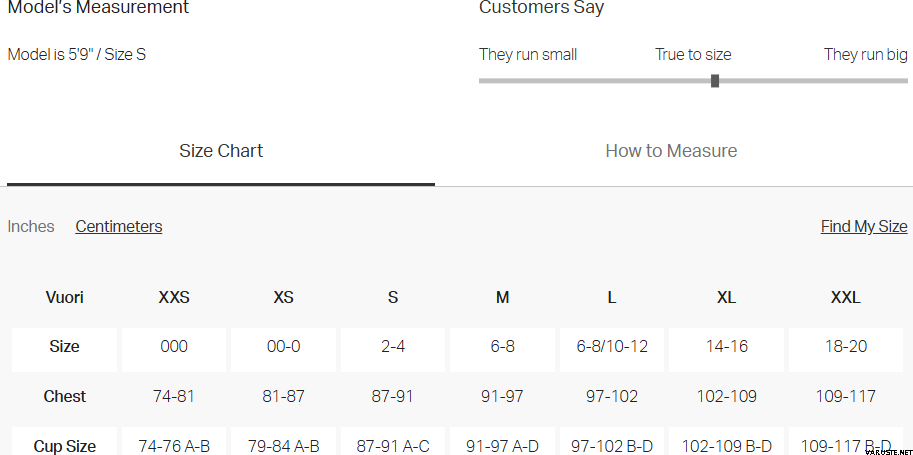Viewport: 913px width, 455px height.
Task: Click the XL column header
Action: coord(726,297)
